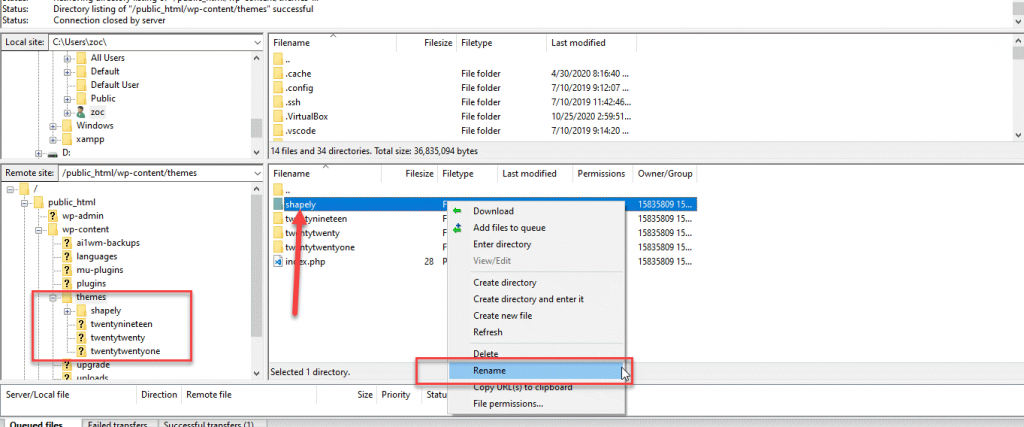Expand the Public folder in local tree

(x=67, y=99)
